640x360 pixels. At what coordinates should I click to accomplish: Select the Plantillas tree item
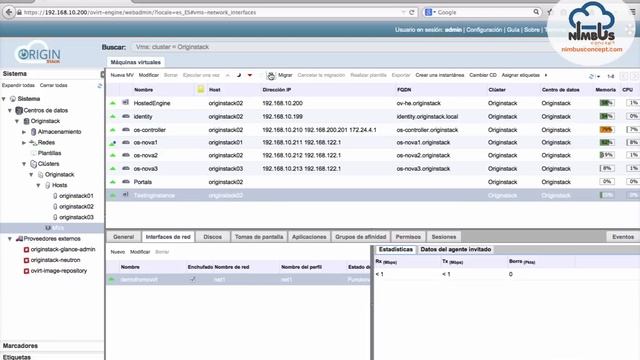click(49, 153)
